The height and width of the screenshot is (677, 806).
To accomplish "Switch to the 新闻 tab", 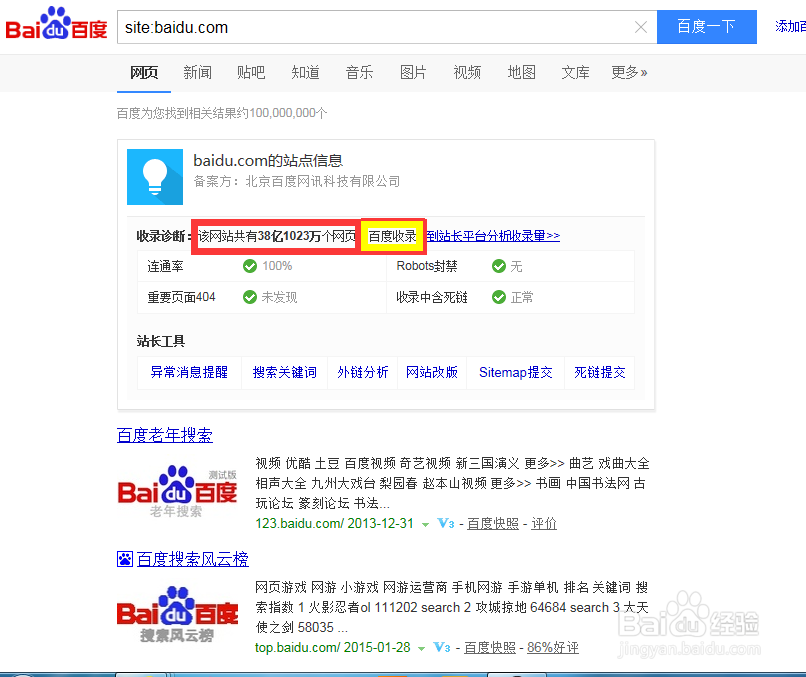I will coord(197,72).
